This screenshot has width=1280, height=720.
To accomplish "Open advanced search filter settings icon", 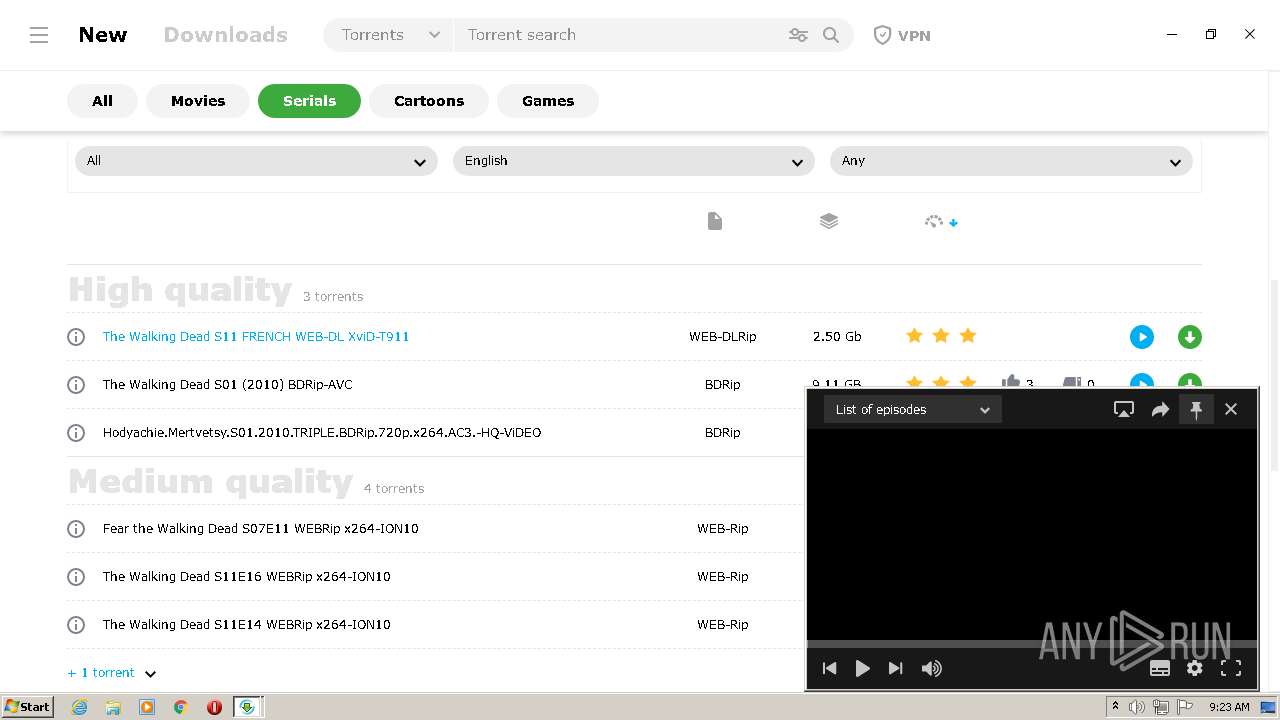I will click(798, 35).
